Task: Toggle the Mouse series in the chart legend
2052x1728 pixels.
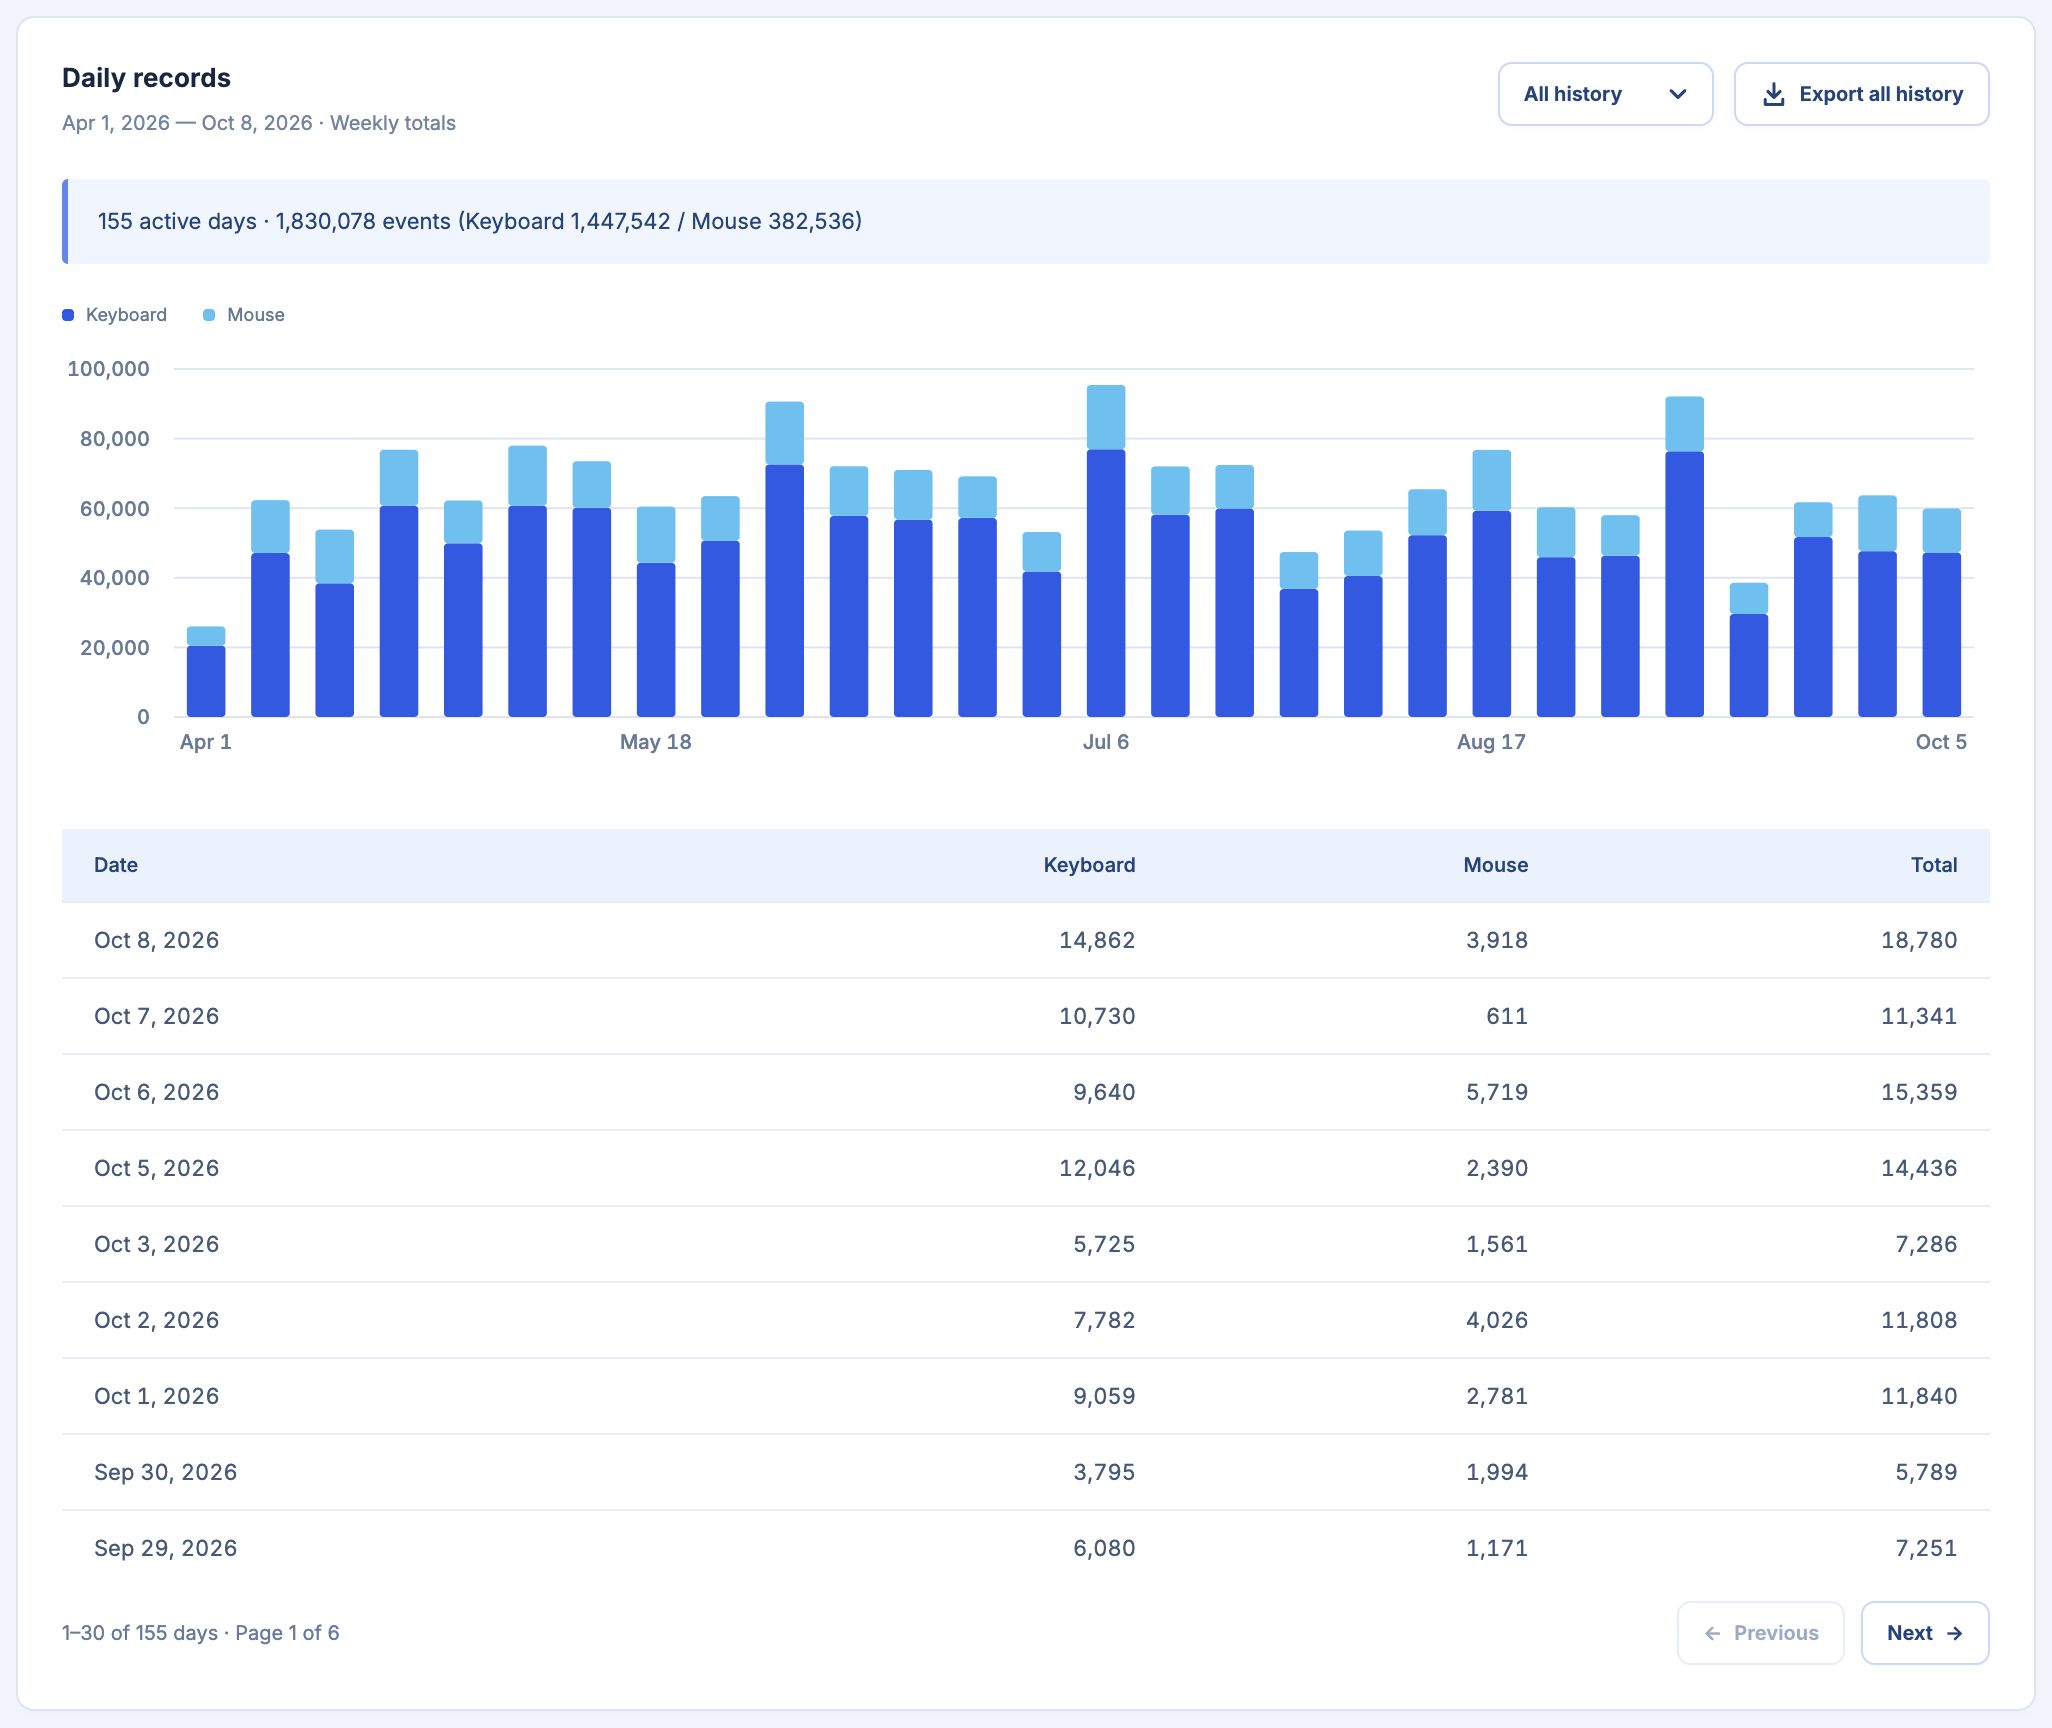Action: tap(244, 315)
